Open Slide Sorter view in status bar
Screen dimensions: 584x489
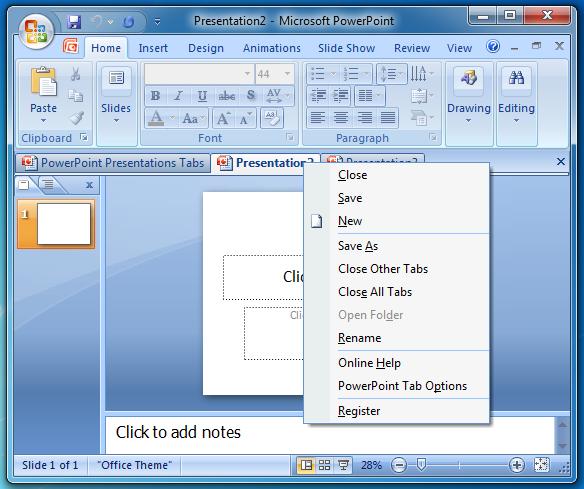324,465
